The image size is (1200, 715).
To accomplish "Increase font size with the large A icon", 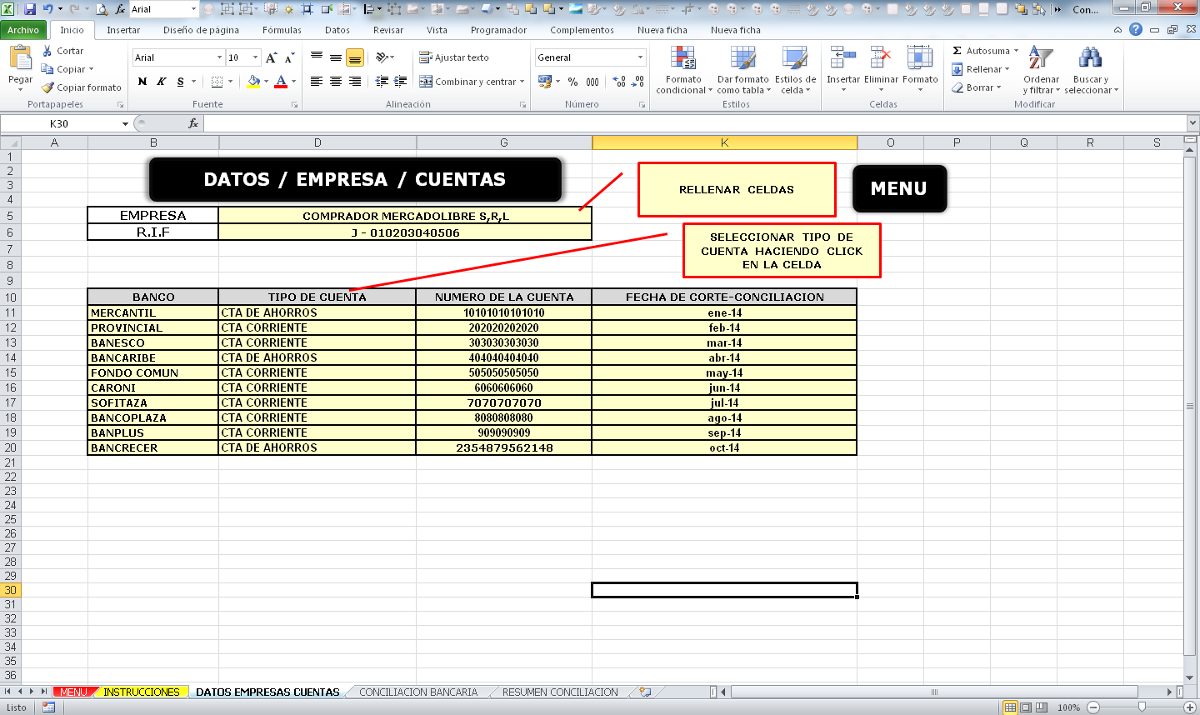I will [271, 58].
